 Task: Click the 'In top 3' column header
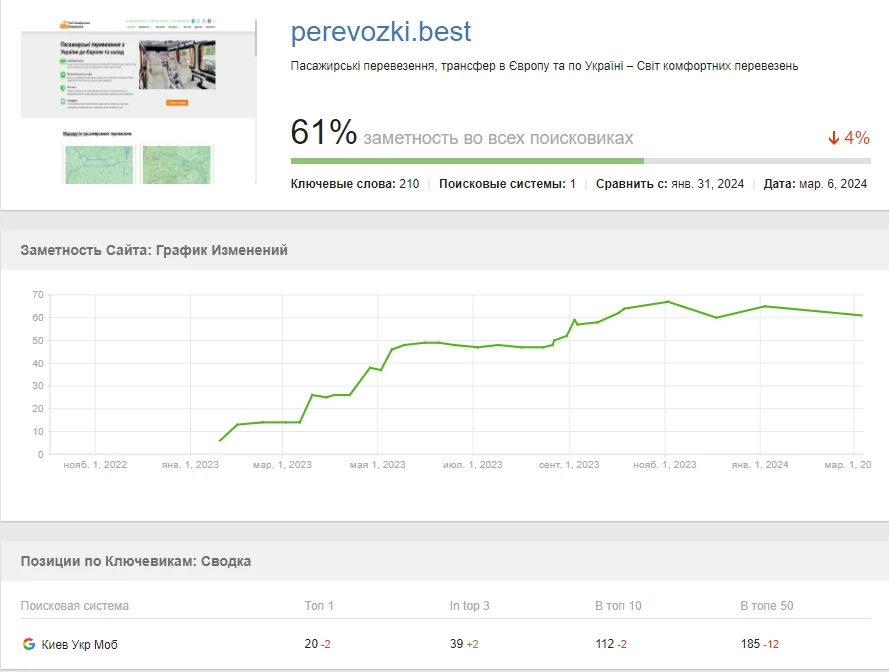pos(469,606)
